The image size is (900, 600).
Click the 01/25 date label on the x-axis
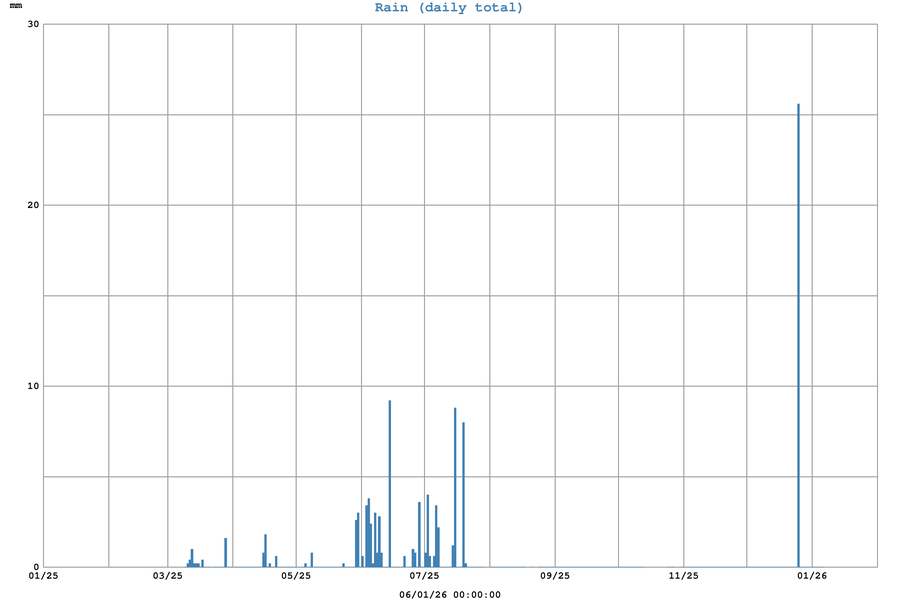click(44, 576)
